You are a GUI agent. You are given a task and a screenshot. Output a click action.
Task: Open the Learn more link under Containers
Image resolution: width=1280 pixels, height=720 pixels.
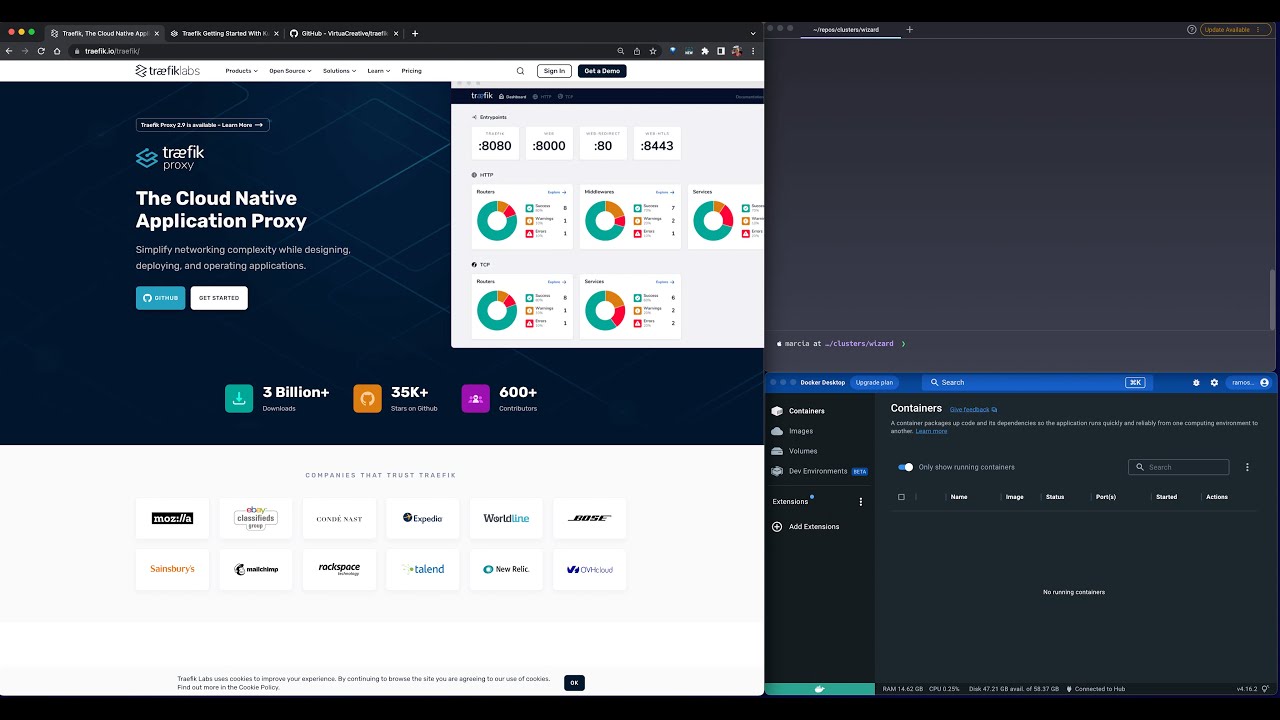tap(931, 431)
